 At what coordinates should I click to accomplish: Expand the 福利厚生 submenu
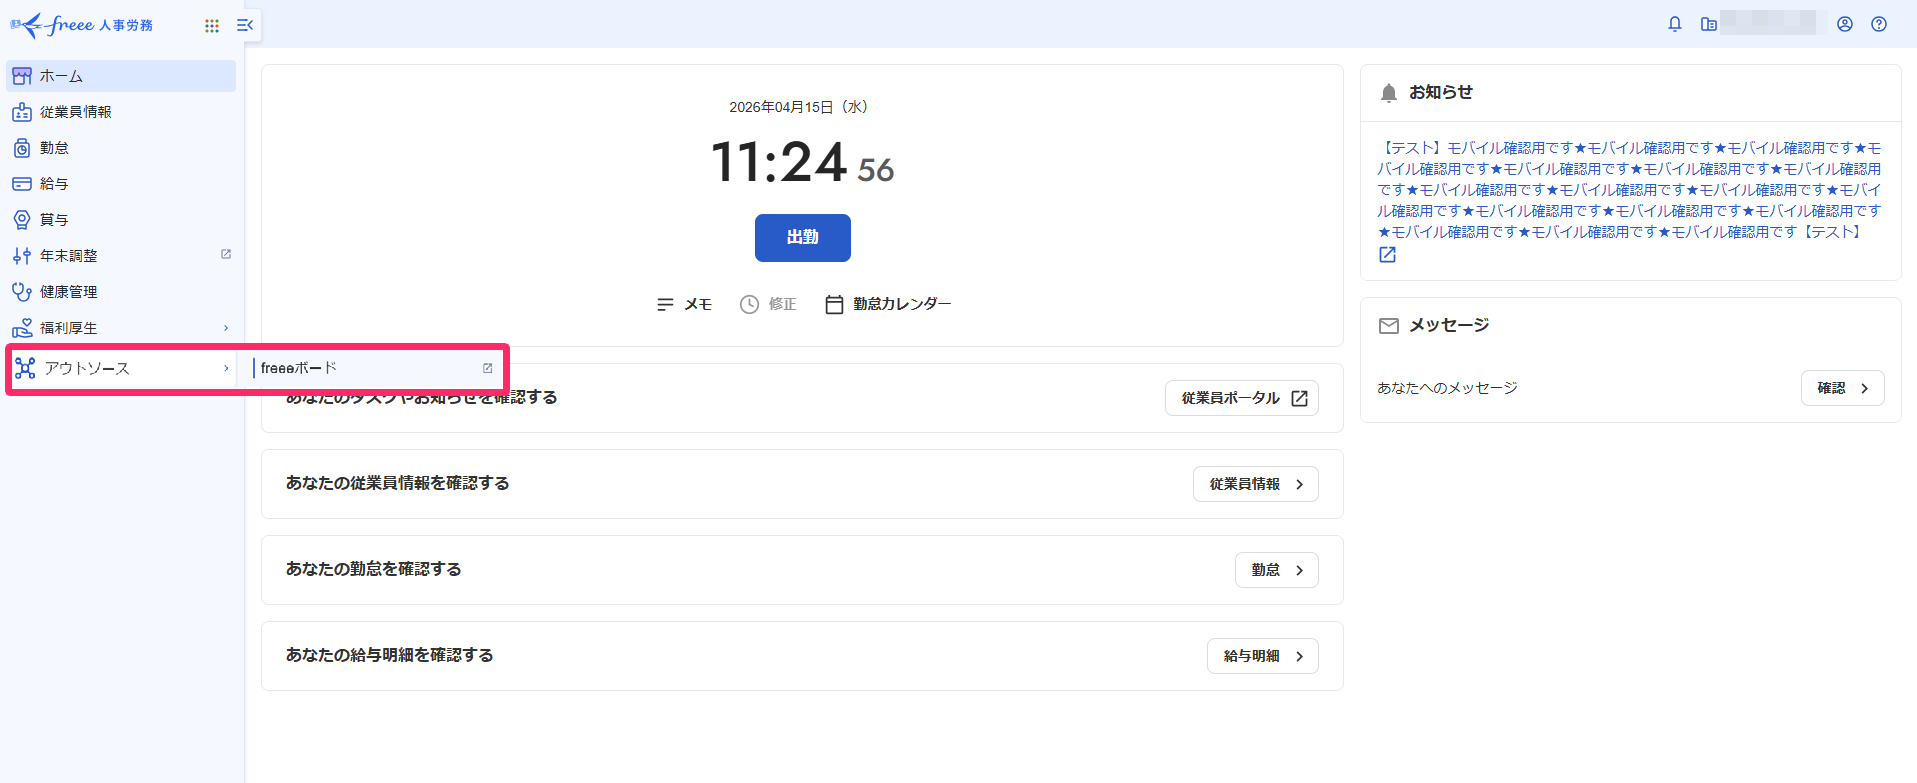point(121,328)
